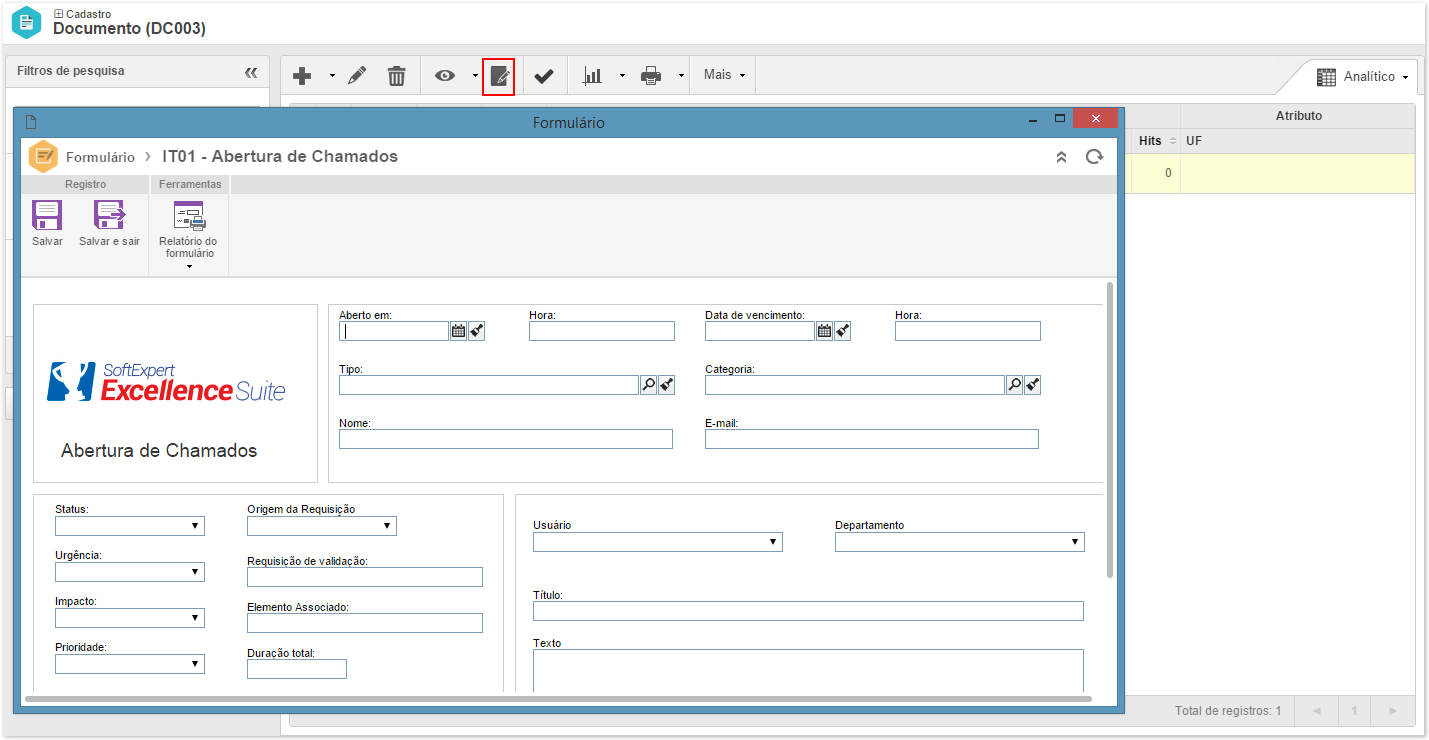This screenshot has width=1429, height=740.
Task: Click the printer toolbar icon
Action: tap(651, 76)
